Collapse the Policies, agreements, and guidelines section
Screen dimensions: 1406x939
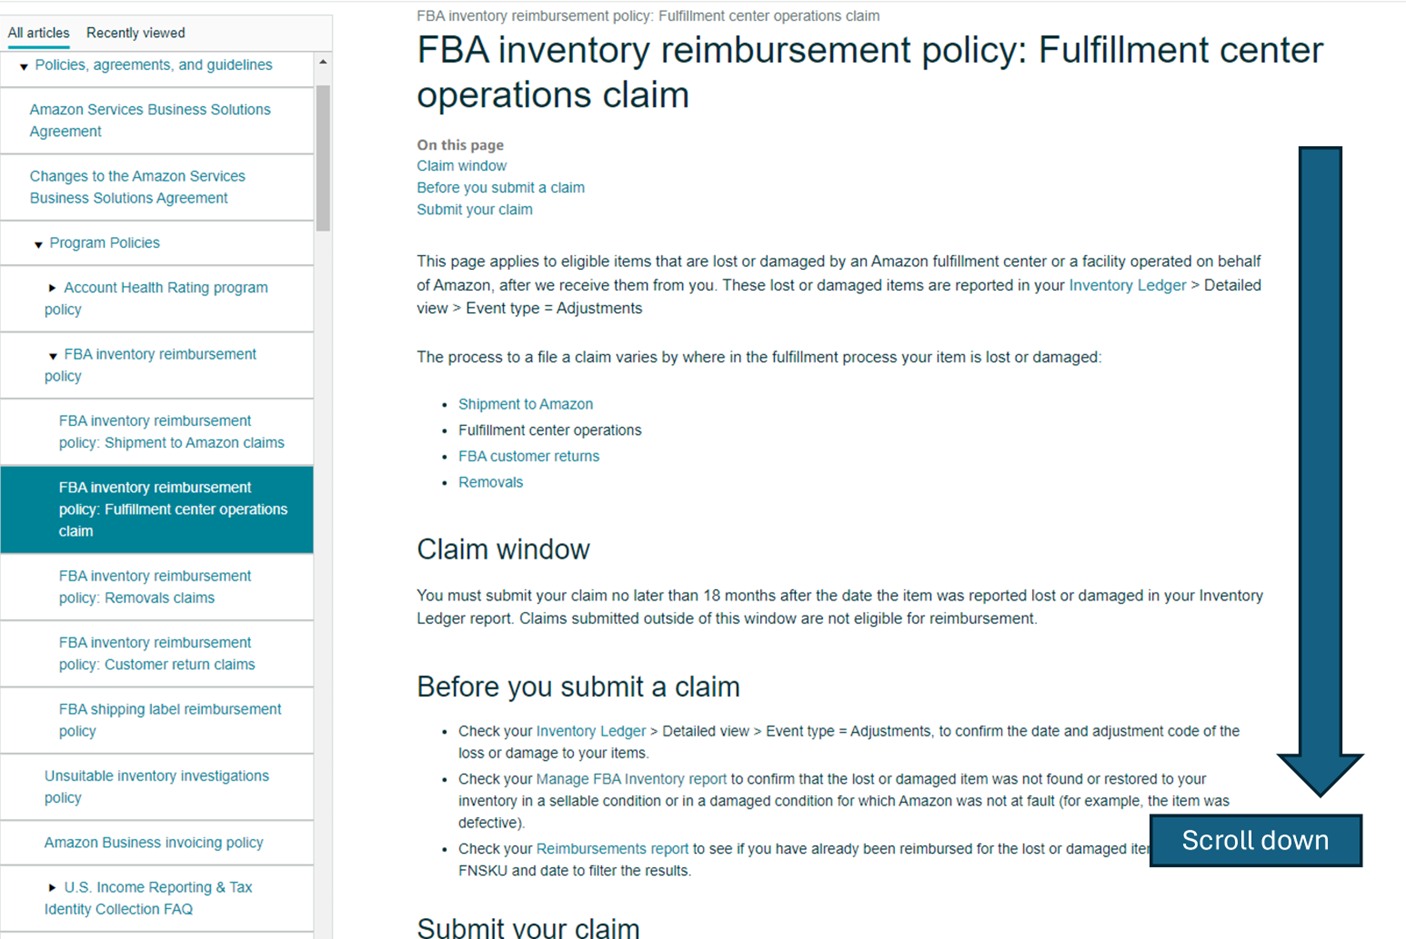24,67
